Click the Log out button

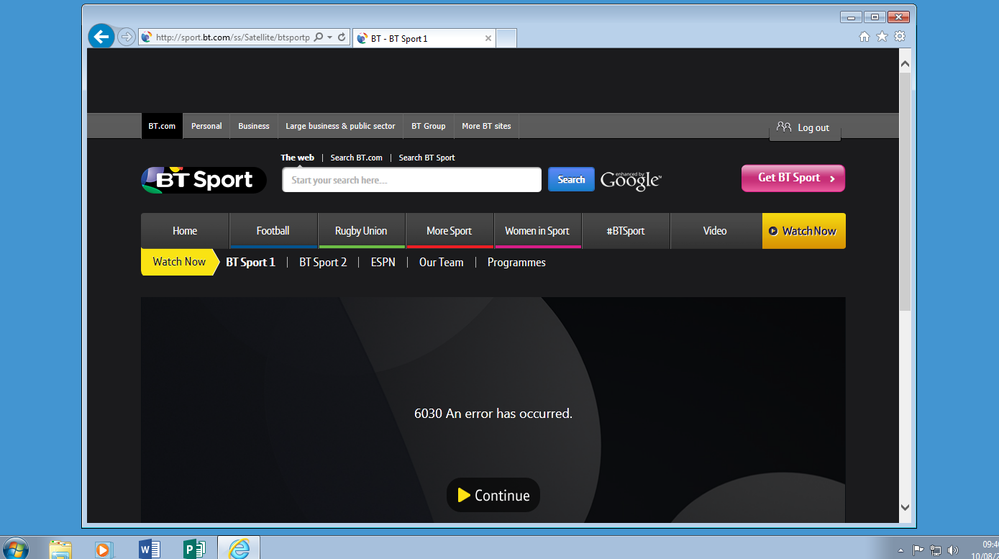pos(805,127)
